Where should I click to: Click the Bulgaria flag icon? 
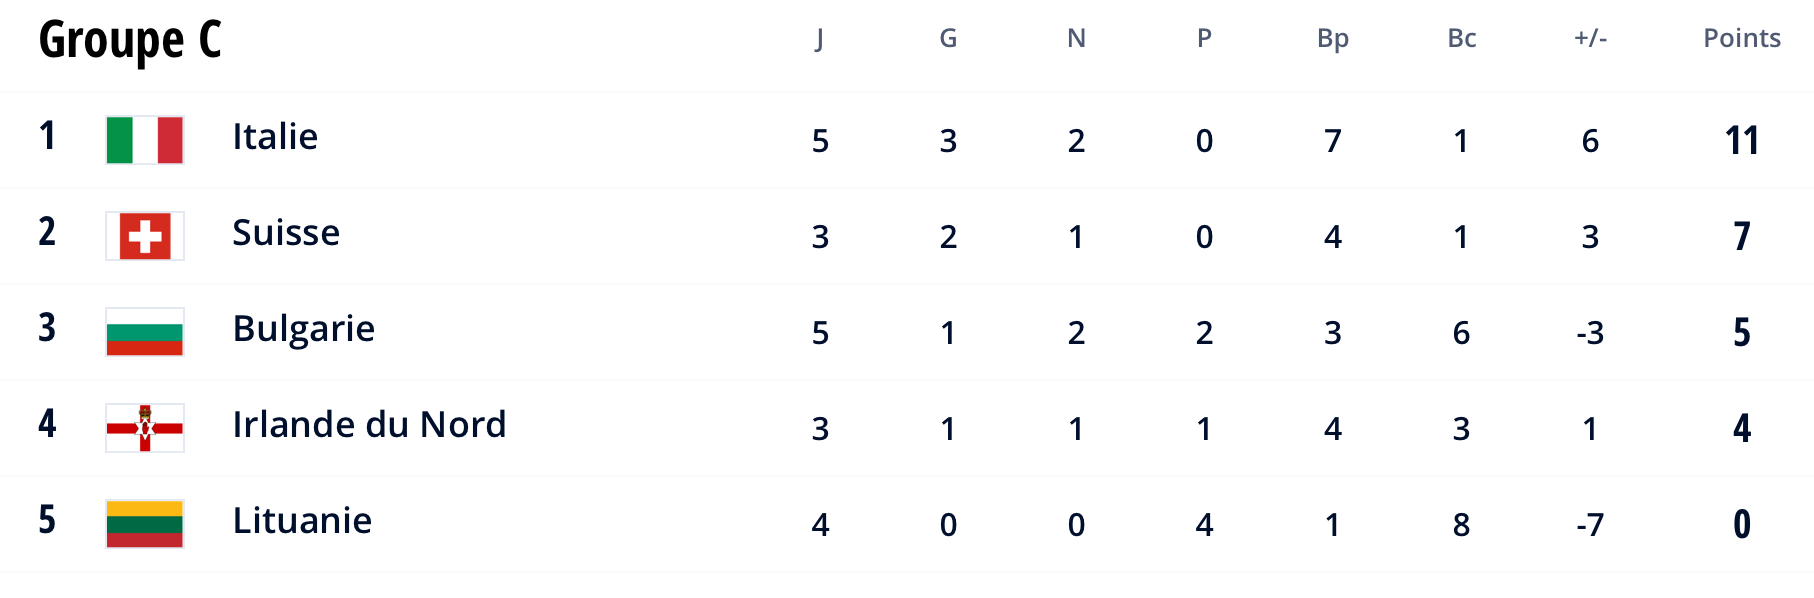point(145,332)
